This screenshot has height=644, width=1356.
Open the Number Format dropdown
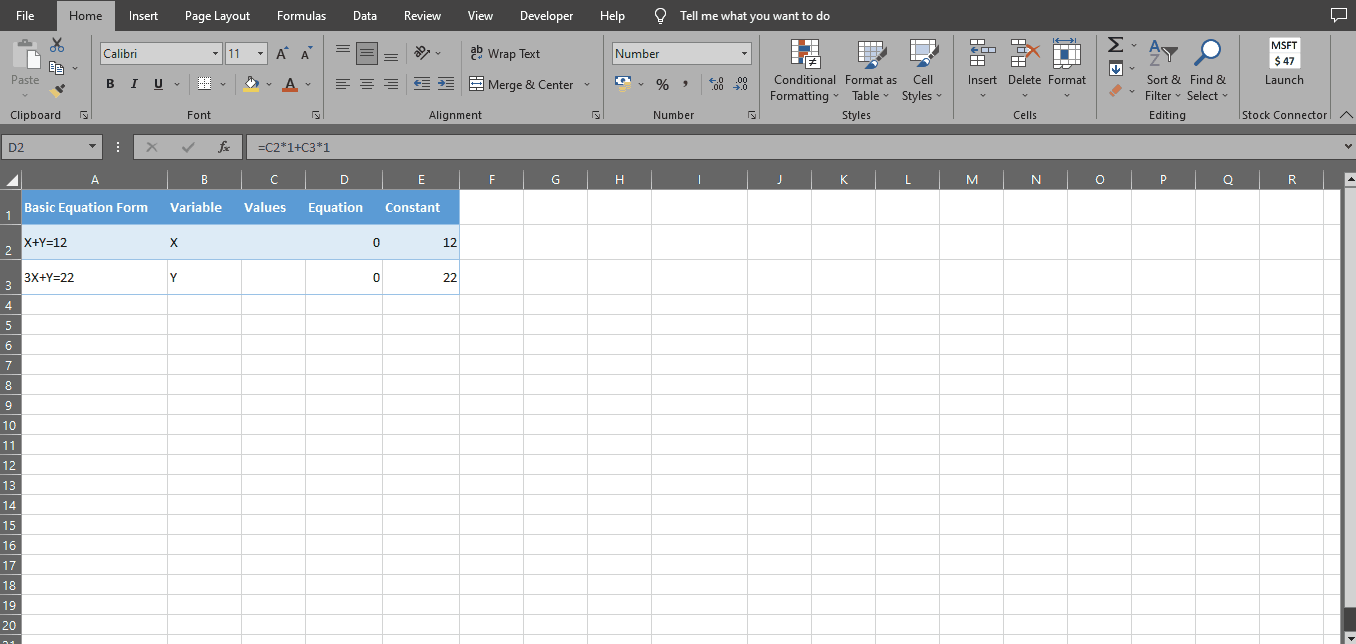(681, 52)
